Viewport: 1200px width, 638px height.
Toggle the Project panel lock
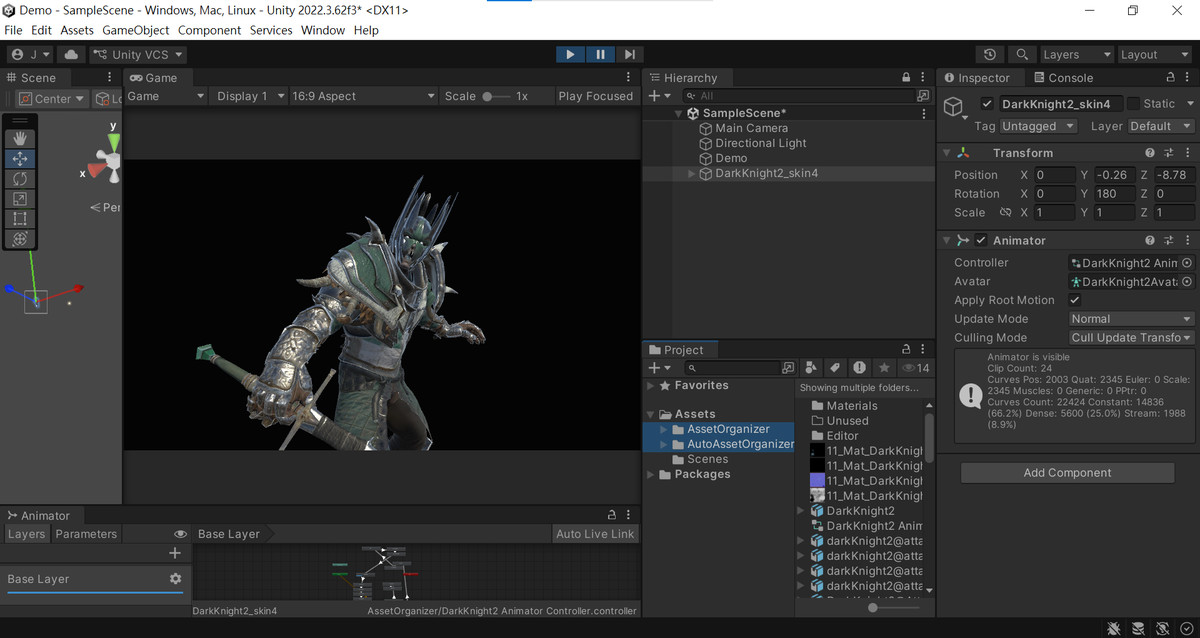[906, 350]
